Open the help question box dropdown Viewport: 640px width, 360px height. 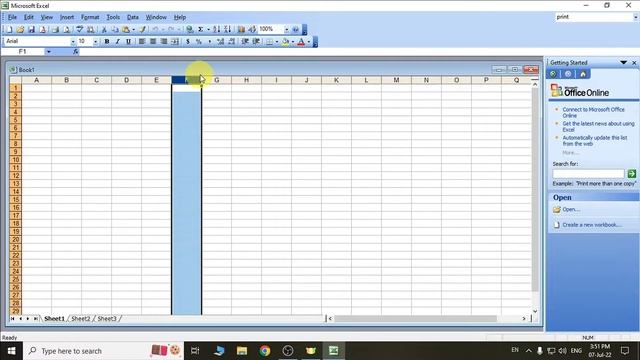pos(635,17)
